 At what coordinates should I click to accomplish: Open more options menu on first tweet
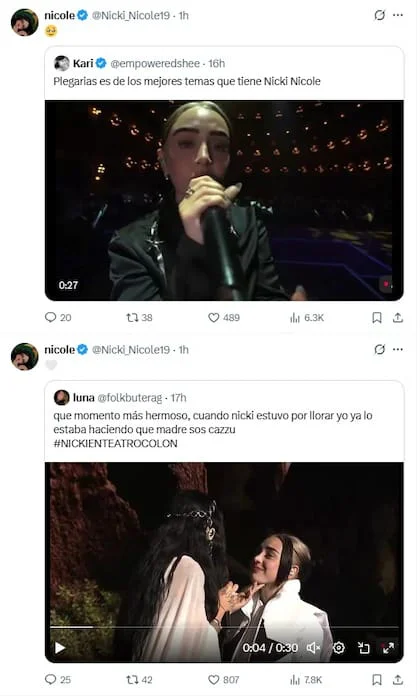tap(398, 15)
